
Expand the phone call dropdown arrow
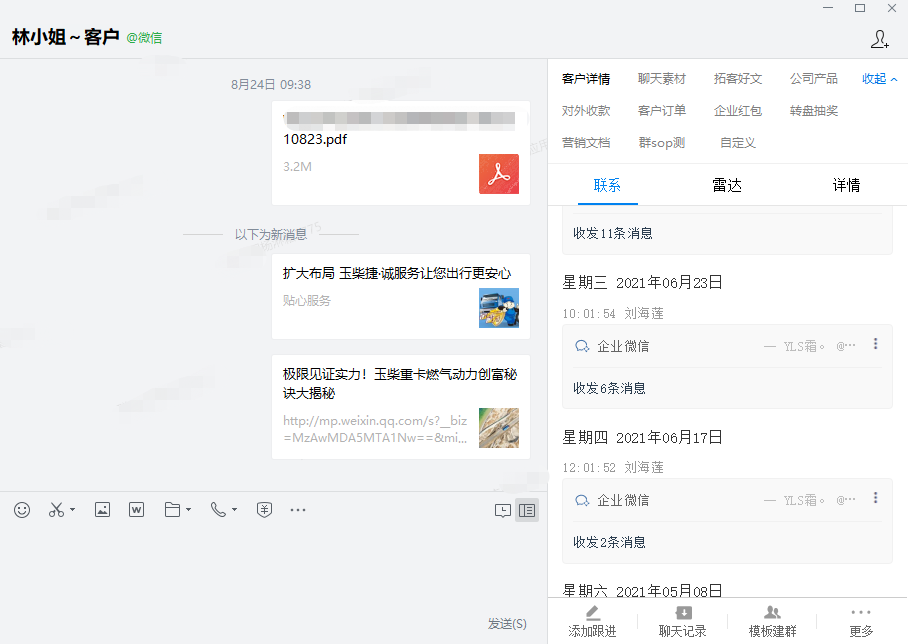coord(234,510)
